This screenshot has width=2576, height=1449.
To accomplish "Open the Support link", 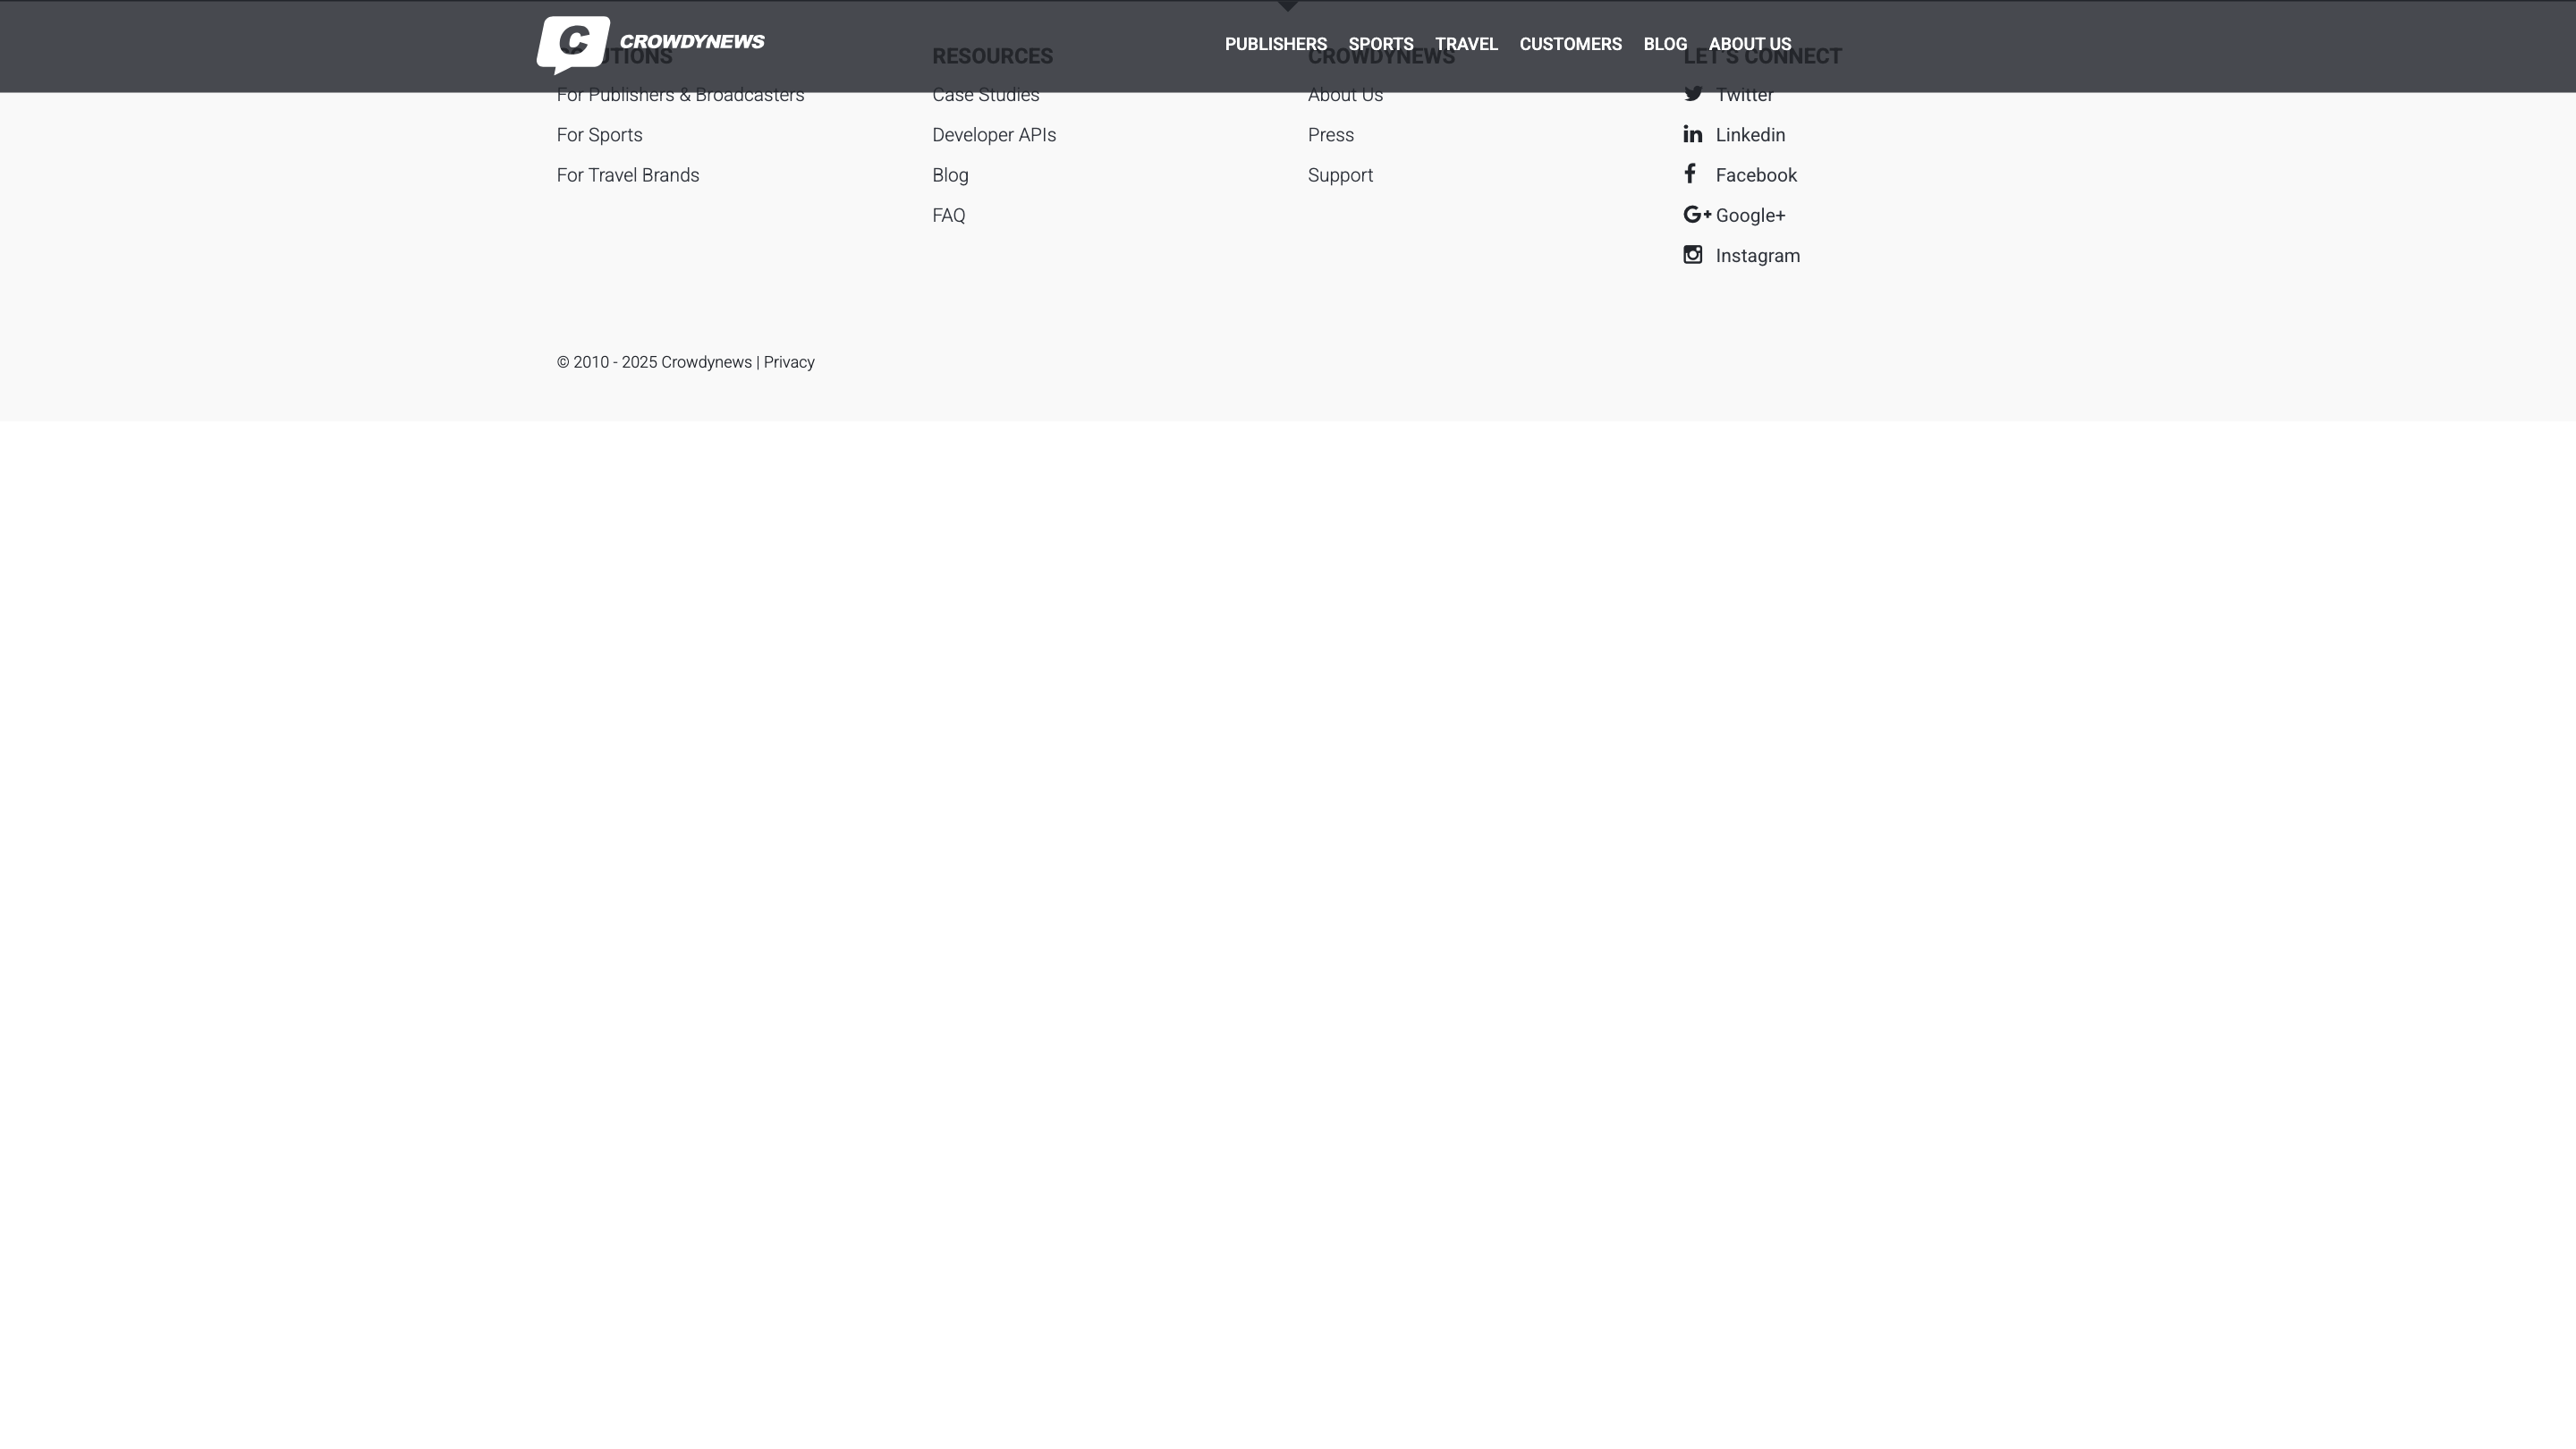I will click(1340, 175).
